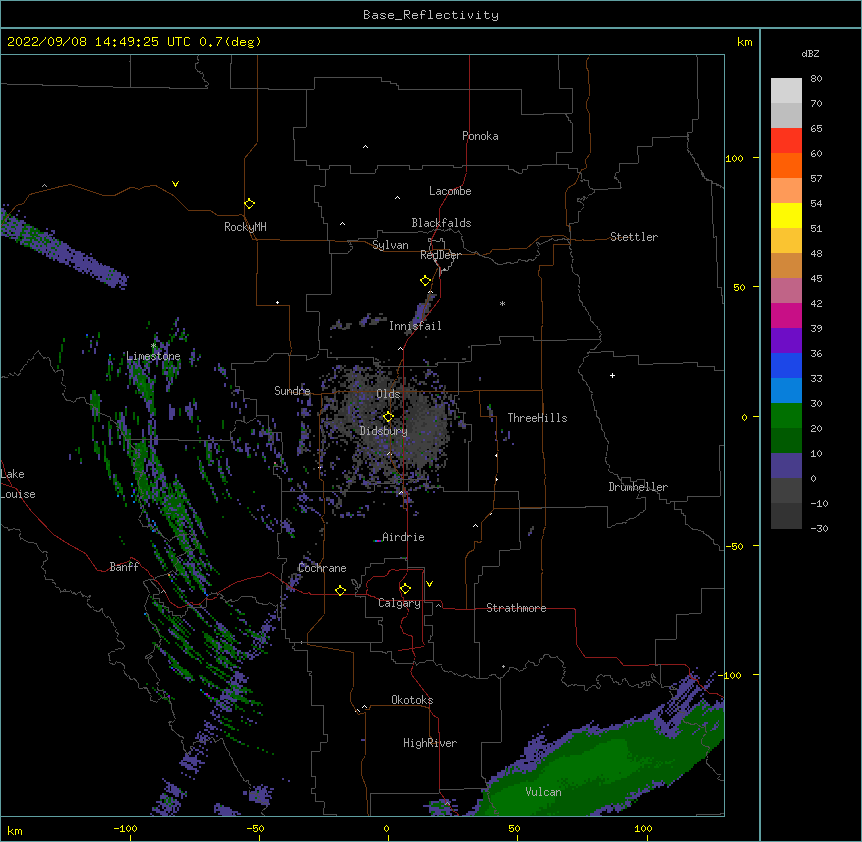Click the Airdrie city label

tap(403, 537)
